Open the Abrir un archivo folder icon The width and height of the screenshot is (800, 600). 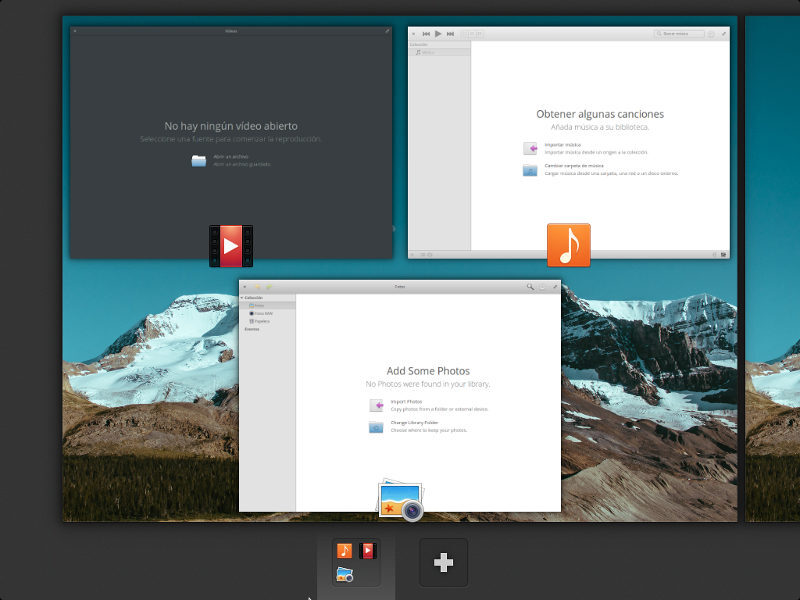(x=199, y=160)
